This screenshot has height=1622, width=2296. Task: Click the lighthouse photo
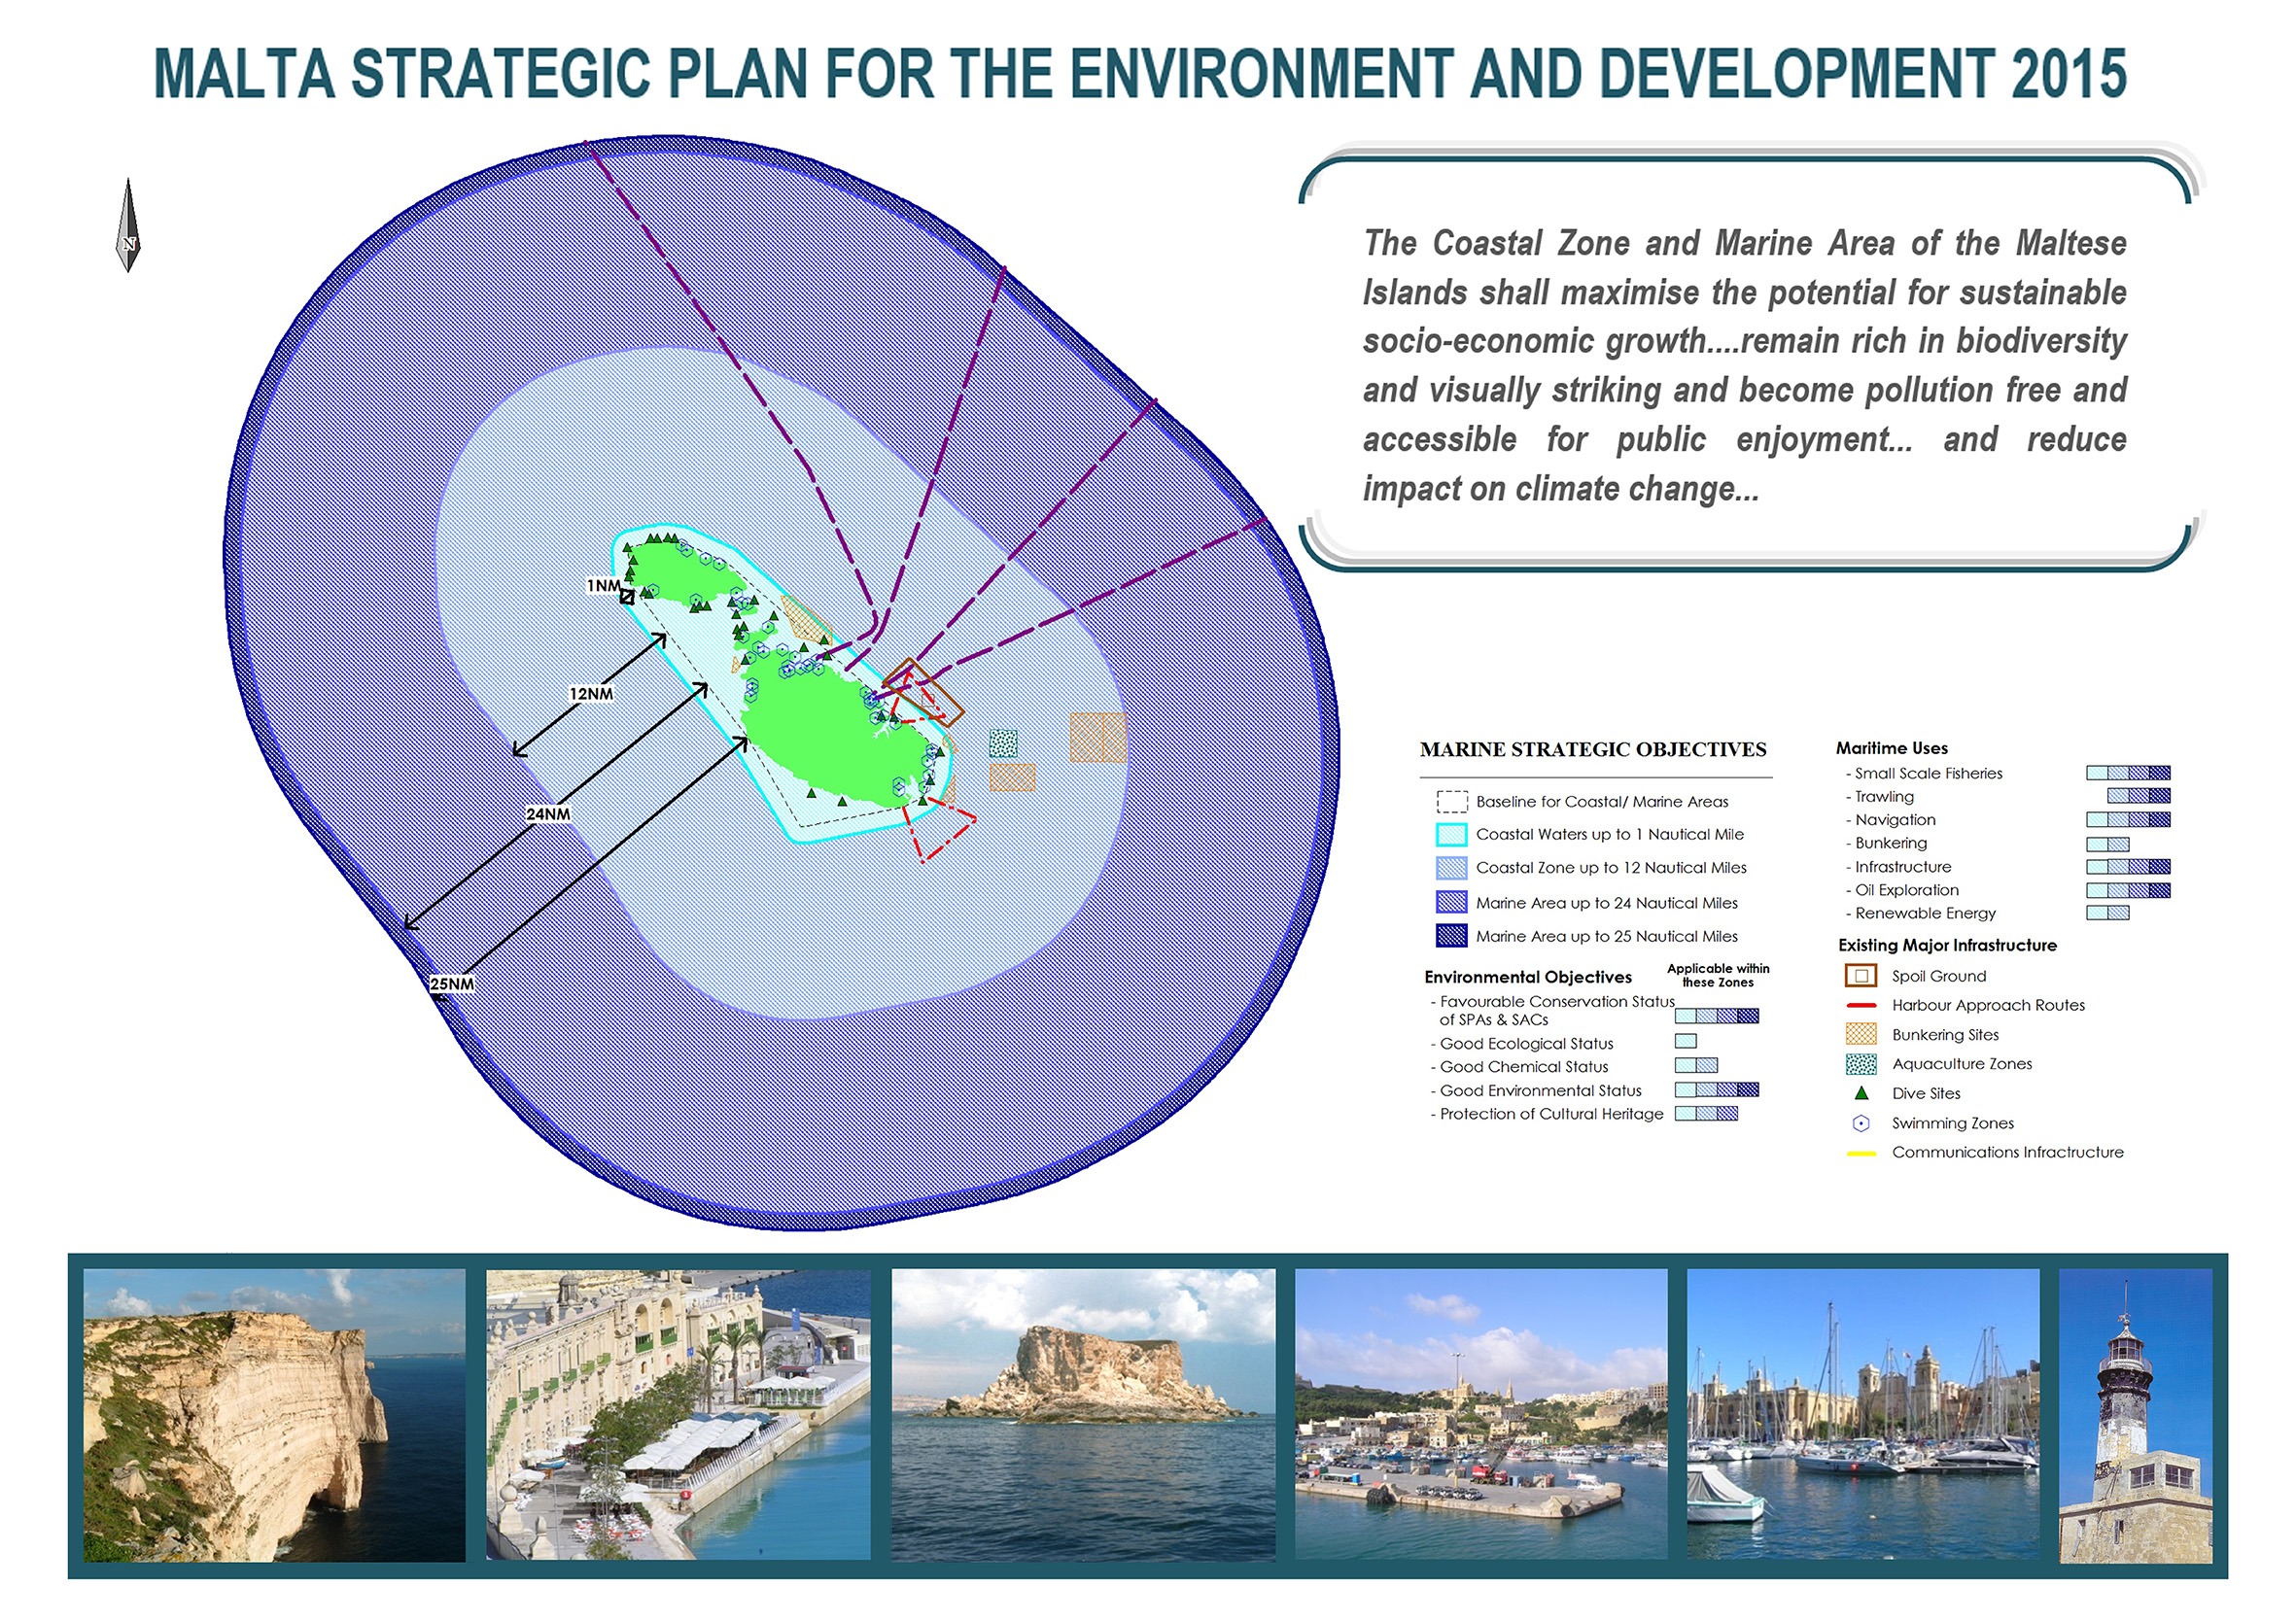tap(2136, 1416)
